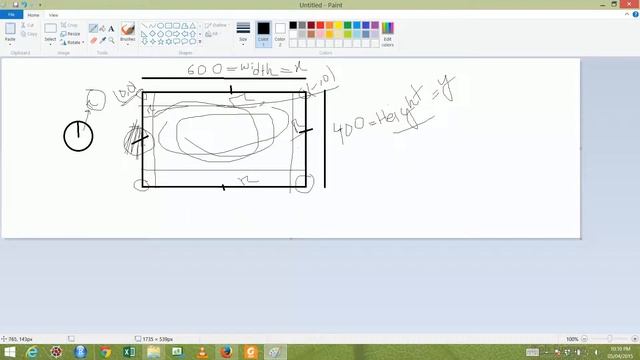Pick the black color swatch
This screenshot has width=640, height=360.
(x=293, y=25)
